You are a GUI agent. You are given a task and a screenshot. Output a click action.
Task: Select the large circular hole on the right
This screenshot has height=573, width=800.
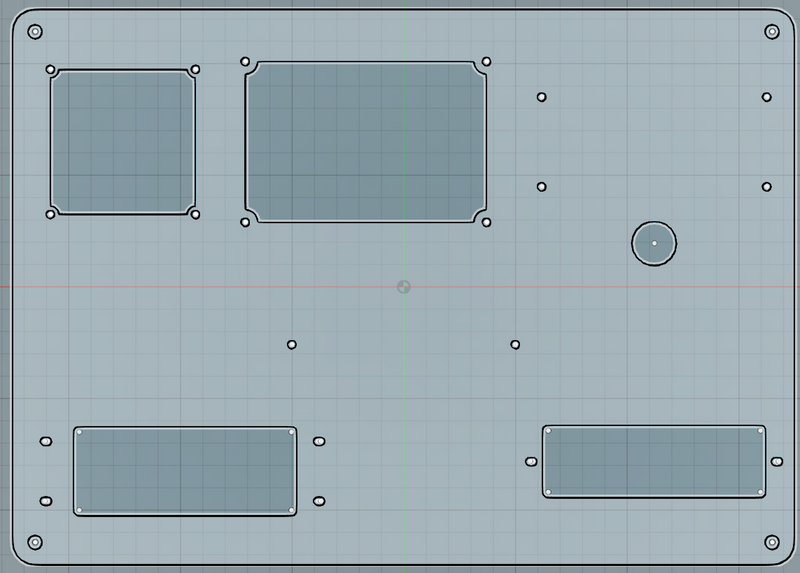pyautogui.click(x=654, y=243)
